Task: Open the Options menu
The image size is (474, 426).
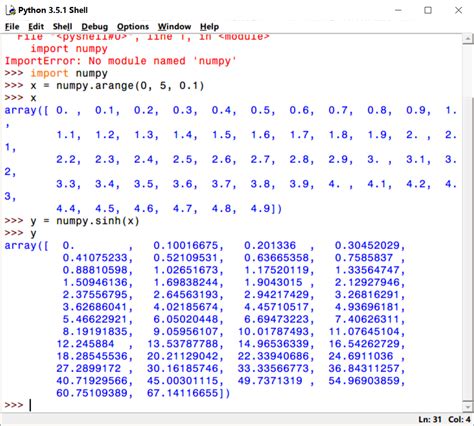Action: 133,27
